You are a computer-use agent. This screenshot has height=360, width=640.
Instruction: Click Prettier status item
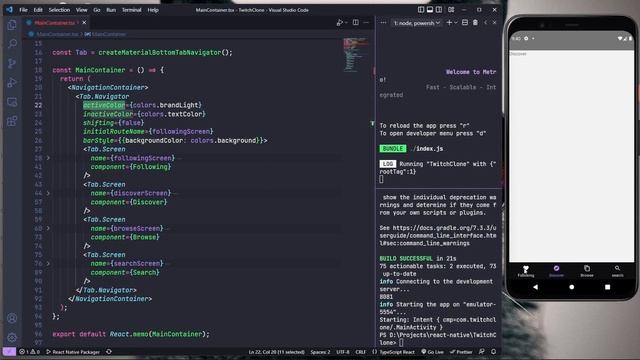[x=461, y=352]
